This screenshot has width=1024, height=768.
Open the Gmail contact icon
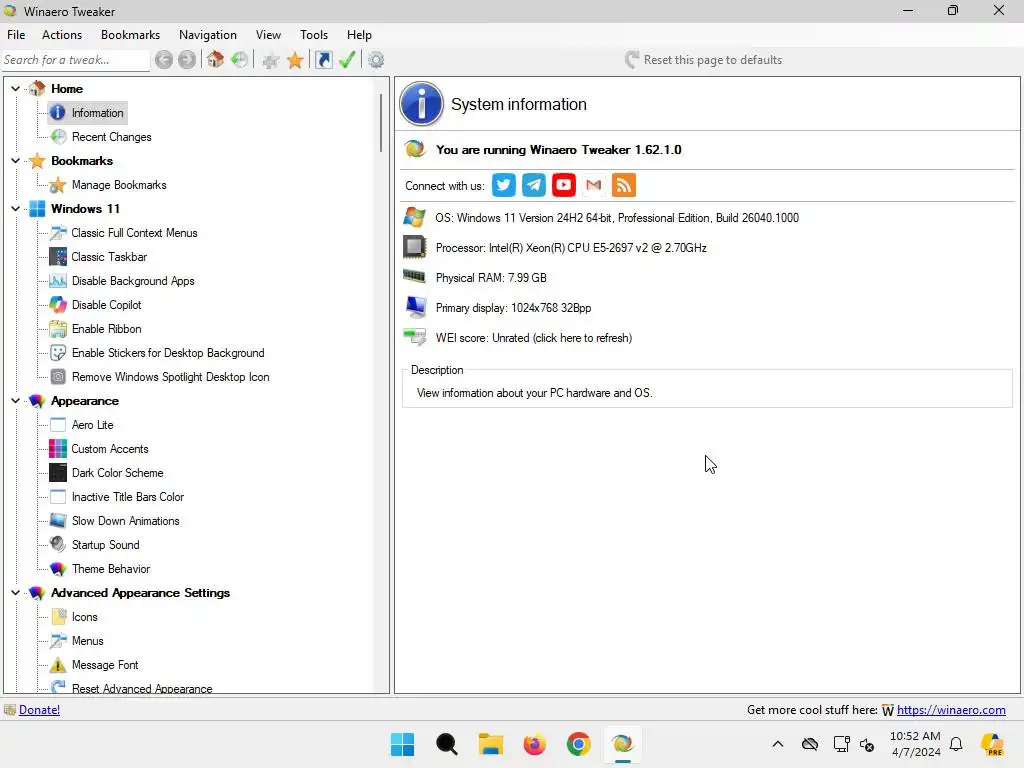tap(594, 185)
